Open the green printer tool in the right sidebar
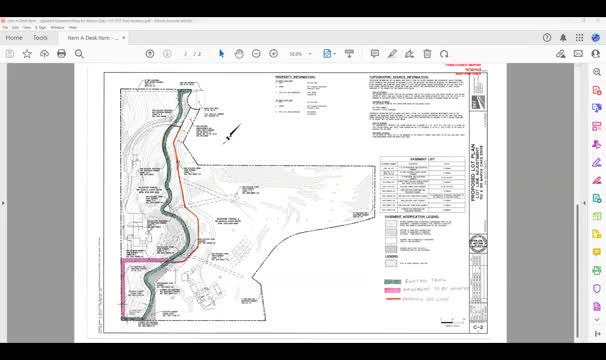Screen dimensions: 606x360 pos(597,270)
